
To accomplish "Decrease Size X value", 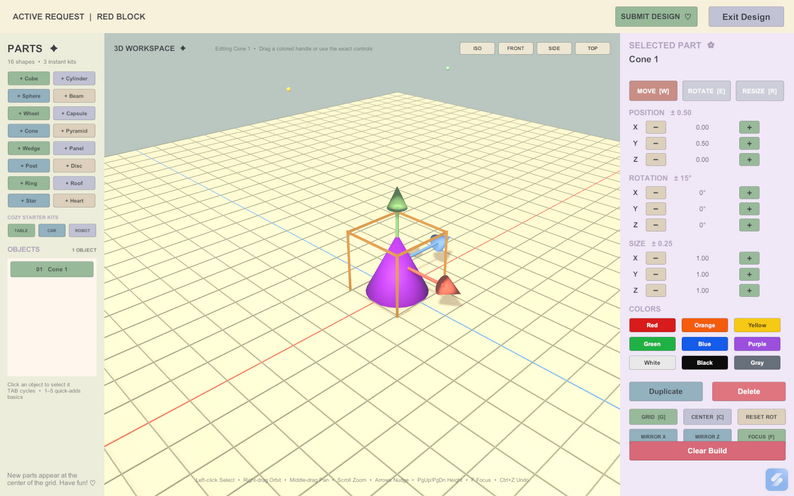I will click(656, 258).
